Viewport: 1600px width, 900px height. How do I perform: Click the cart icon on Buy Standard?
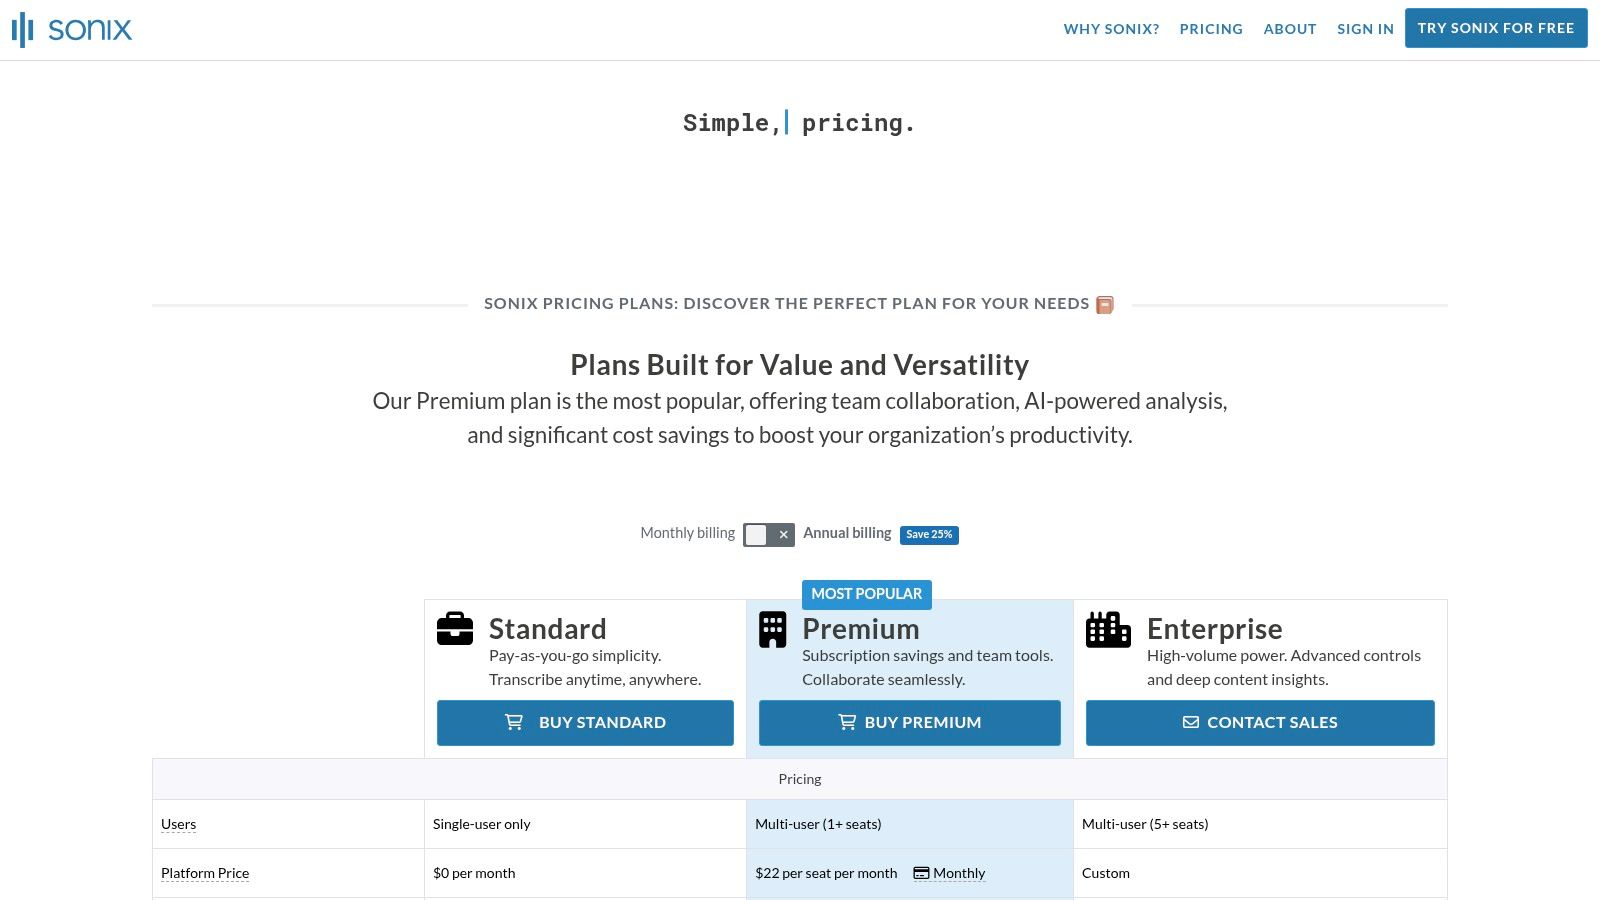pos(514,722)
